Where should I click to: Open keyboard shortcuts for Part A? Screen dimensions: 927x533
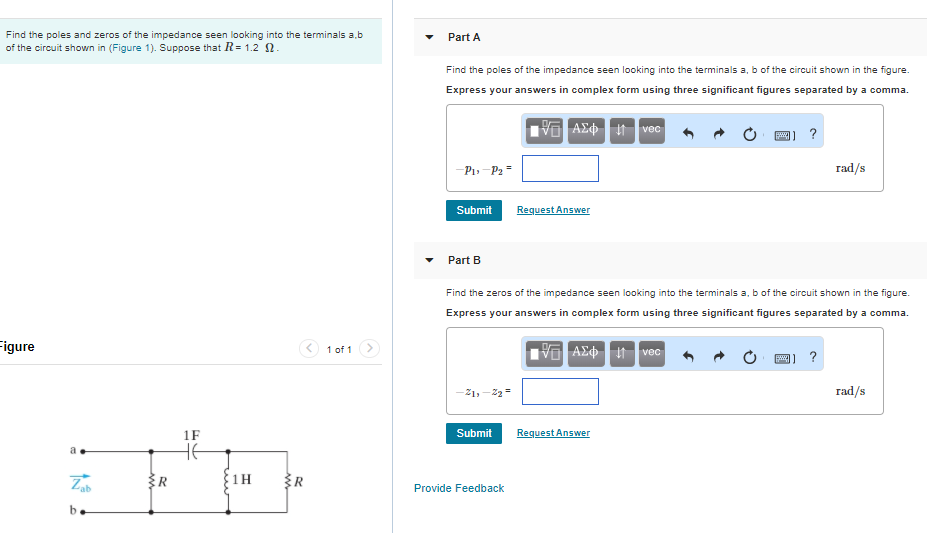pyautogui.click(x=784, y=132)
